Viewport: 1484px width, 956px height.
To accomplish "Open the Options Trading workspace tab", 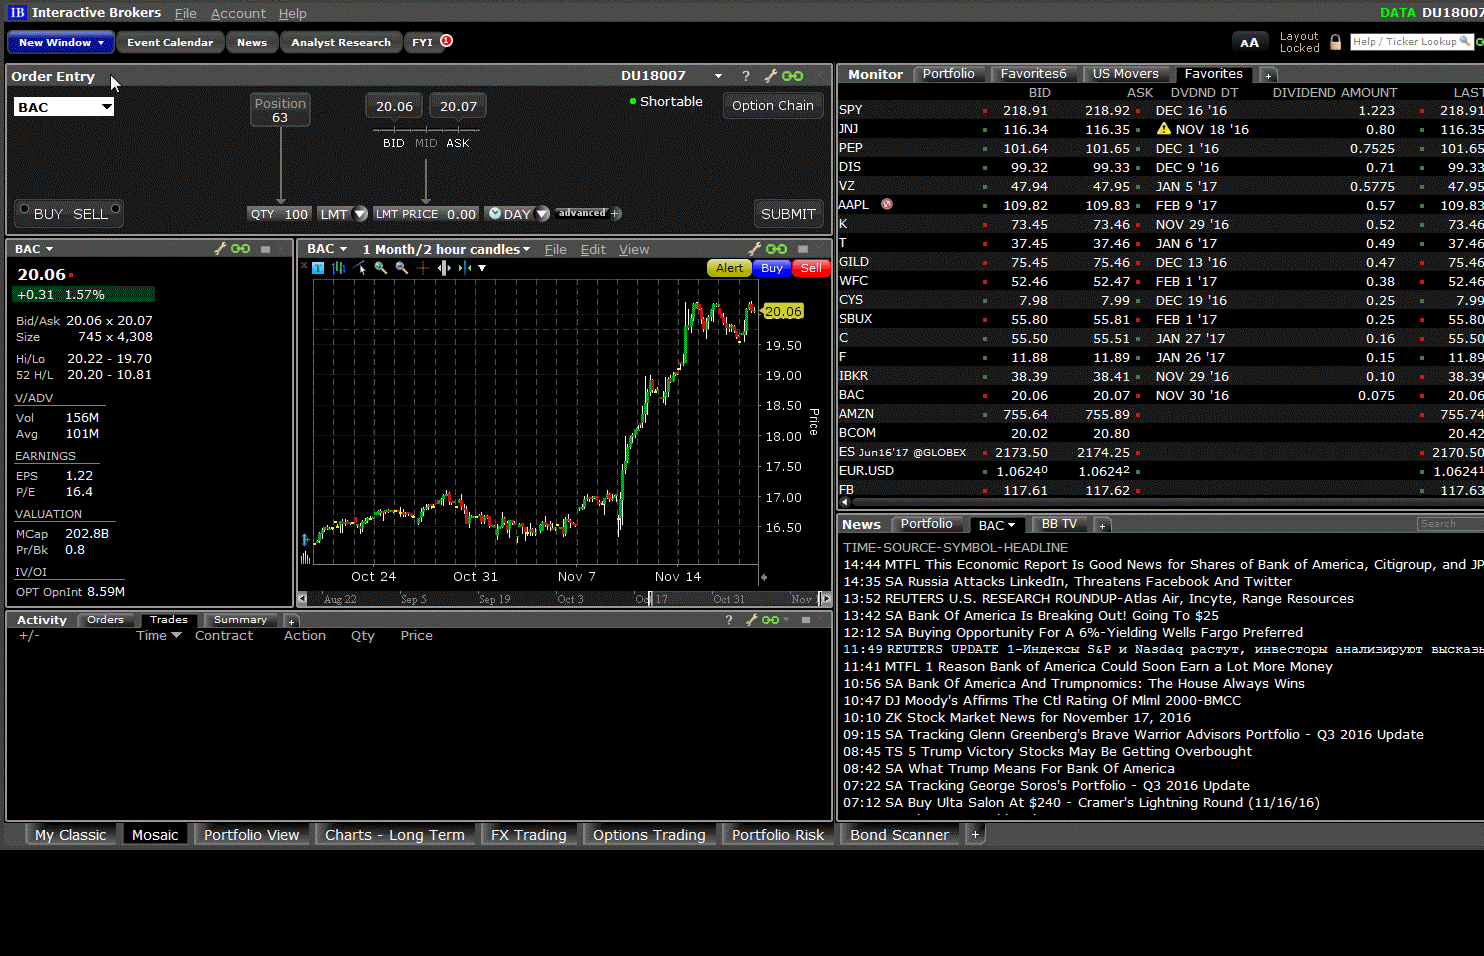I will pos(649,833).
